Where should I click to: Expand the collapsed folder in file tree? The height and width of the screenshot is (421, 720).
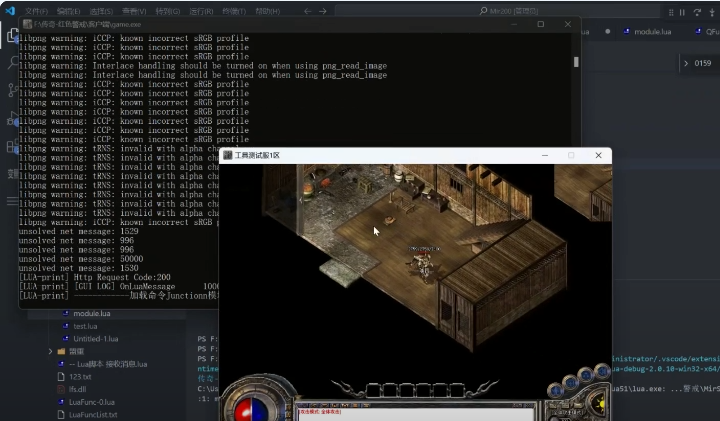pyautogui.click(x=51, y=351)
